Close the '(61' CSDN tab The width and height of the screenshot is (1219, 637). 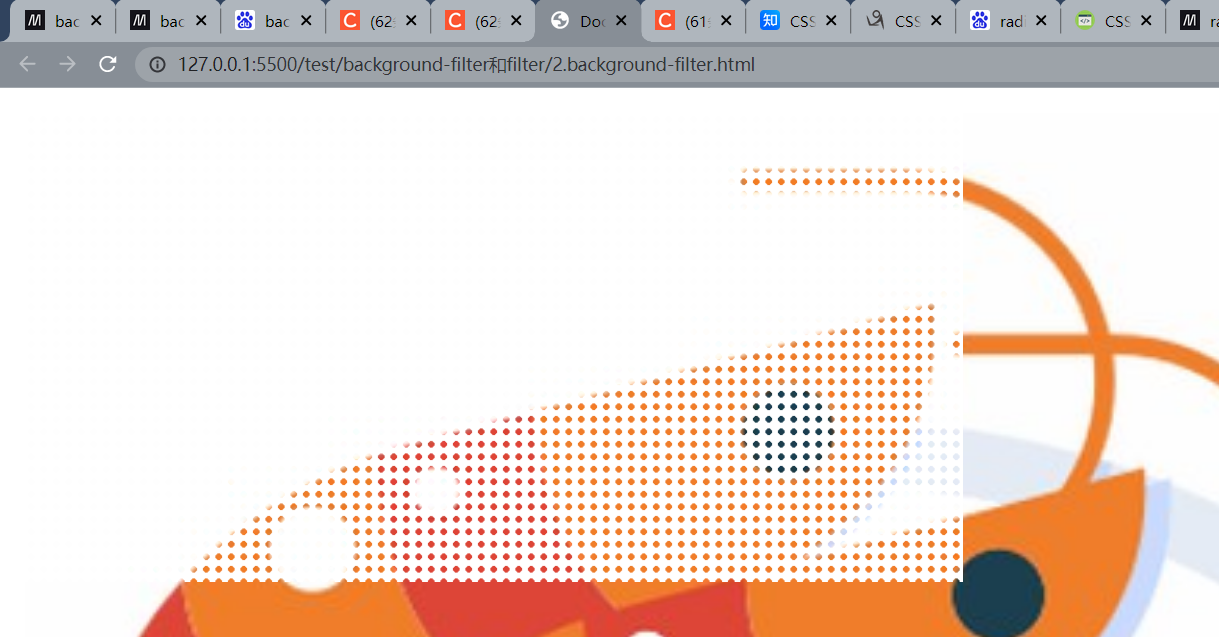click(x=726, y=21)
